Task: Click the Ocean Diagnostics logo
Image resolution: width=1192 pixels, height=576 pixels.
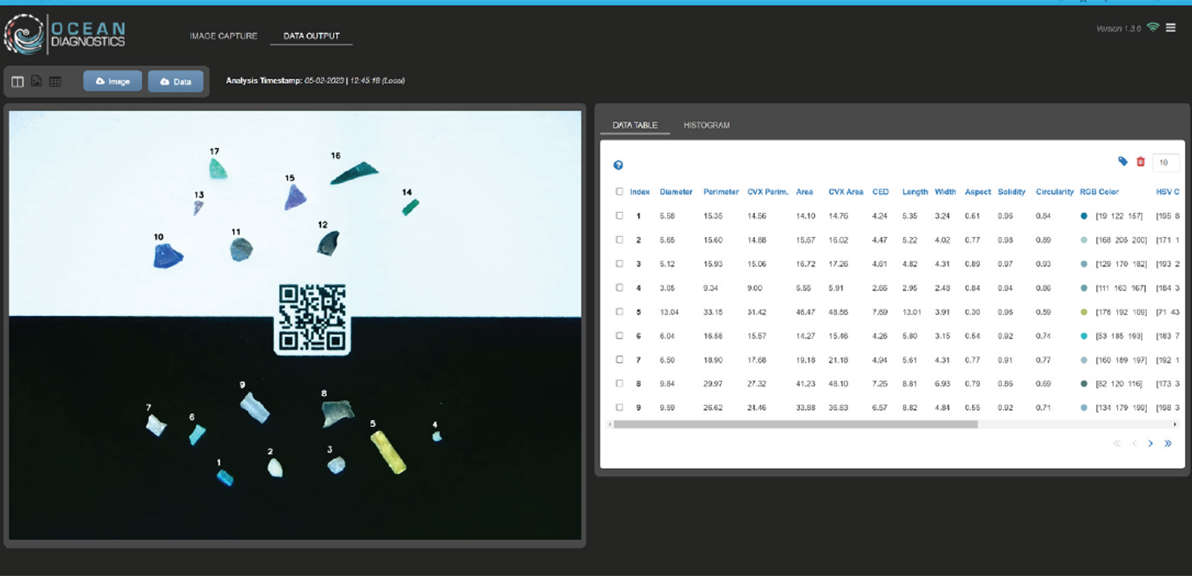Action: coord(64,34)
